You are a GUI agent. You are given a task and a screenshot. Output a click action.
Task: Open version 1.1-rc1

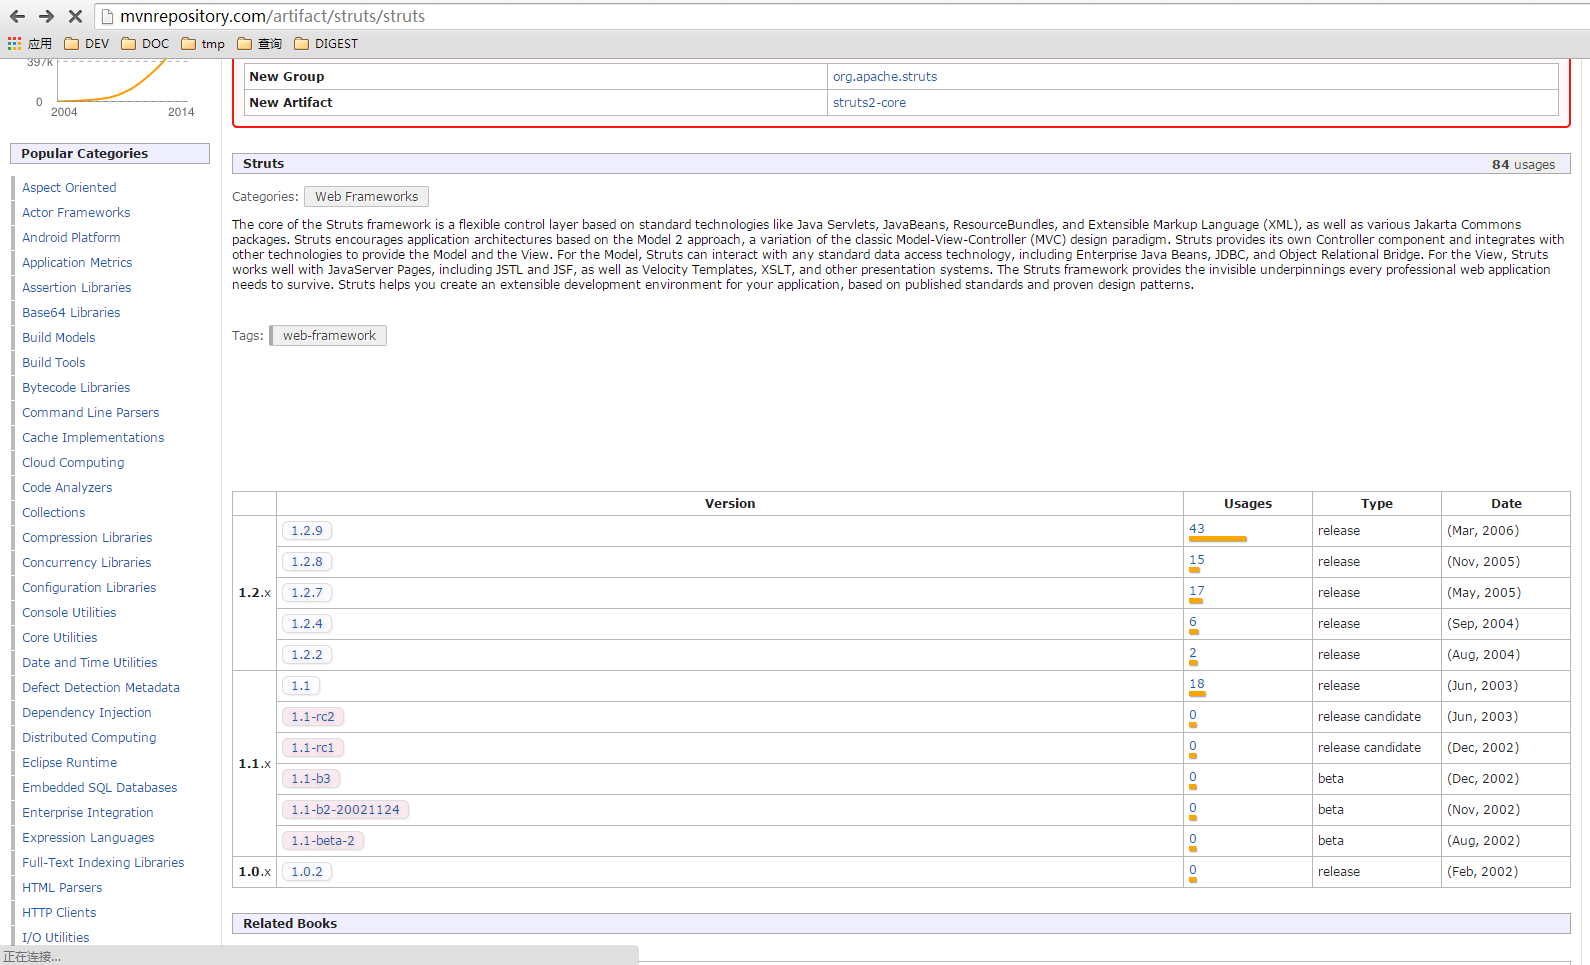313,748
